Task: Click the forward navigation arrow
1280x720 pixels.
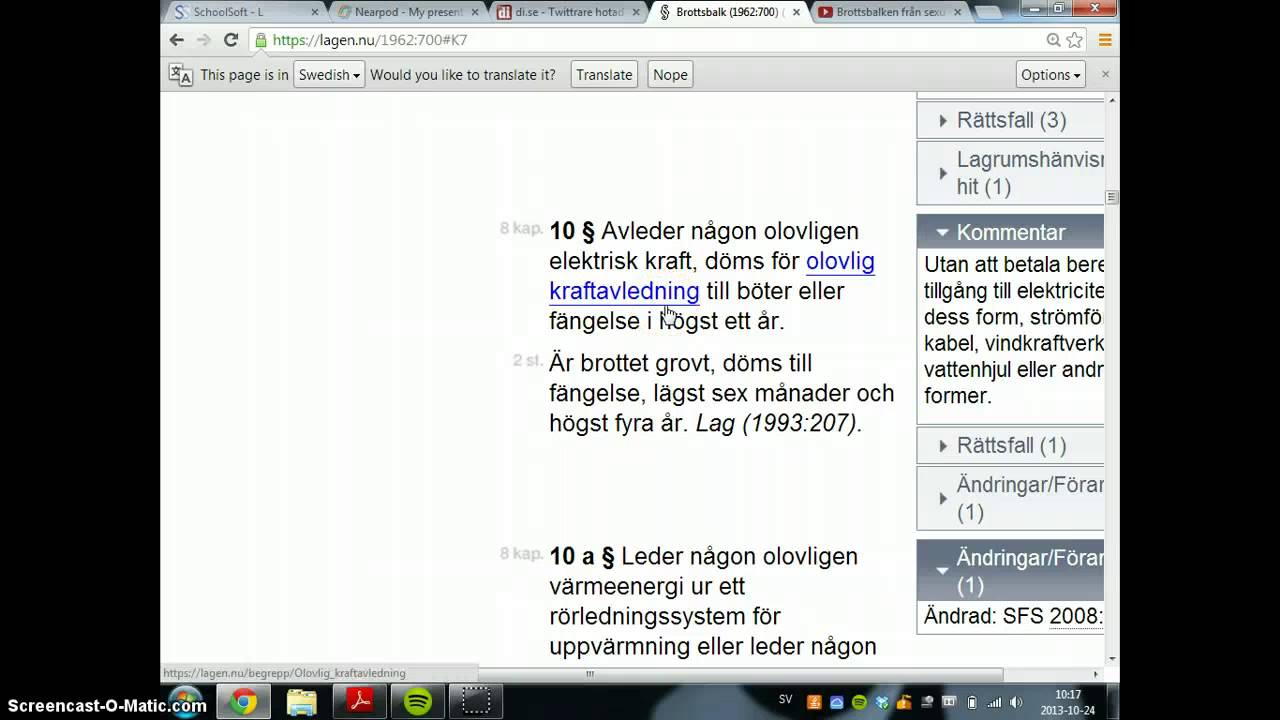Action: [x=203, y=40]
